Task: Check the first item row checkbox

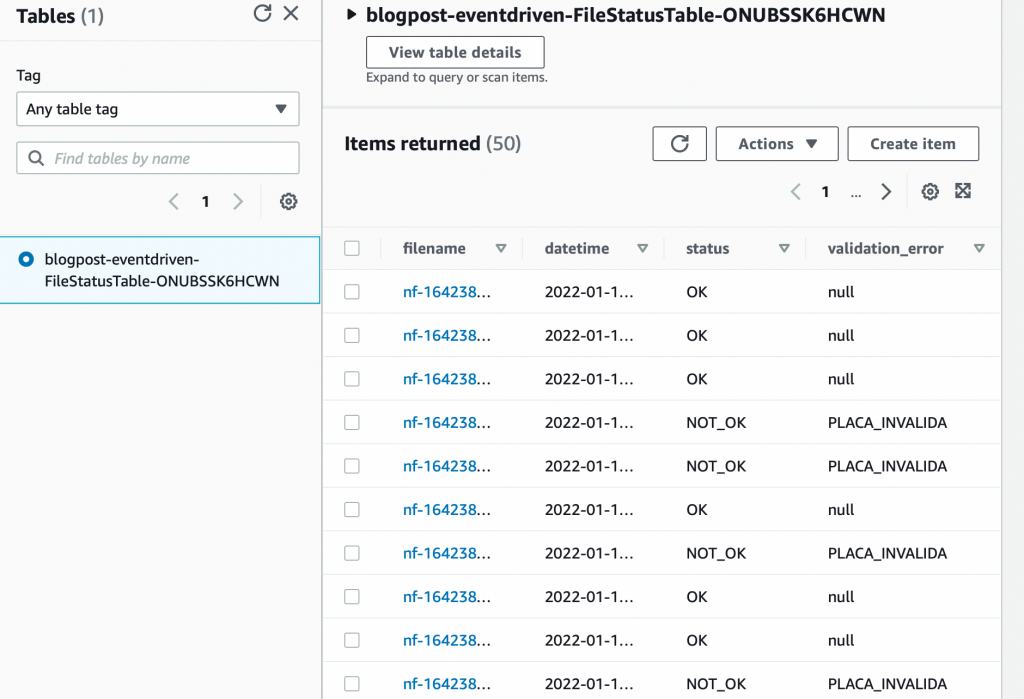Action: [352, 292]
